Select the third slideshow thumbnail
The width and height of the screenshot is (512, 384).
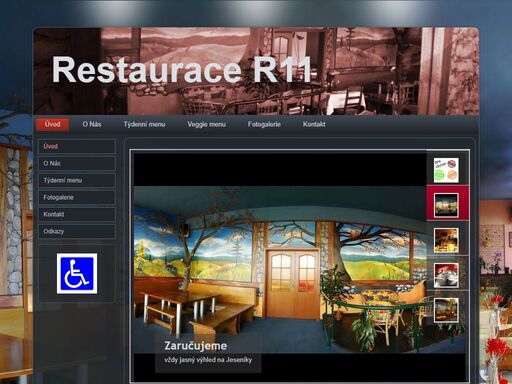(446, 240)
